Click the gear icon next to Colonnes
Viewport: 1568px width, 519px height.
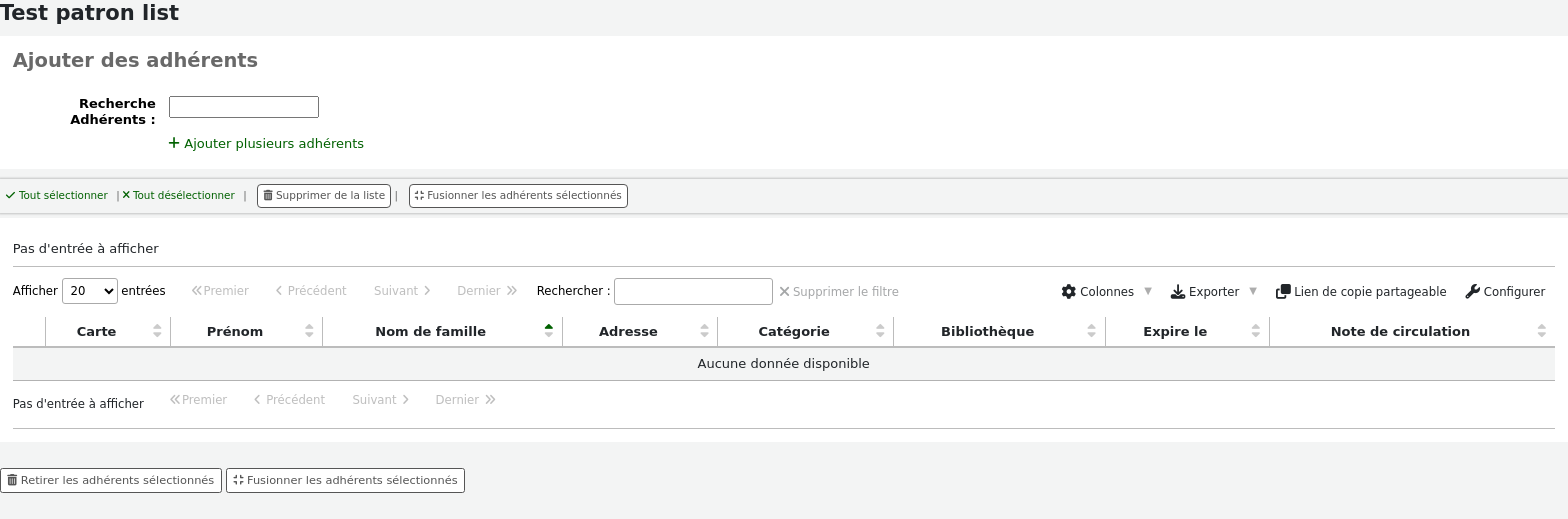1068,292
